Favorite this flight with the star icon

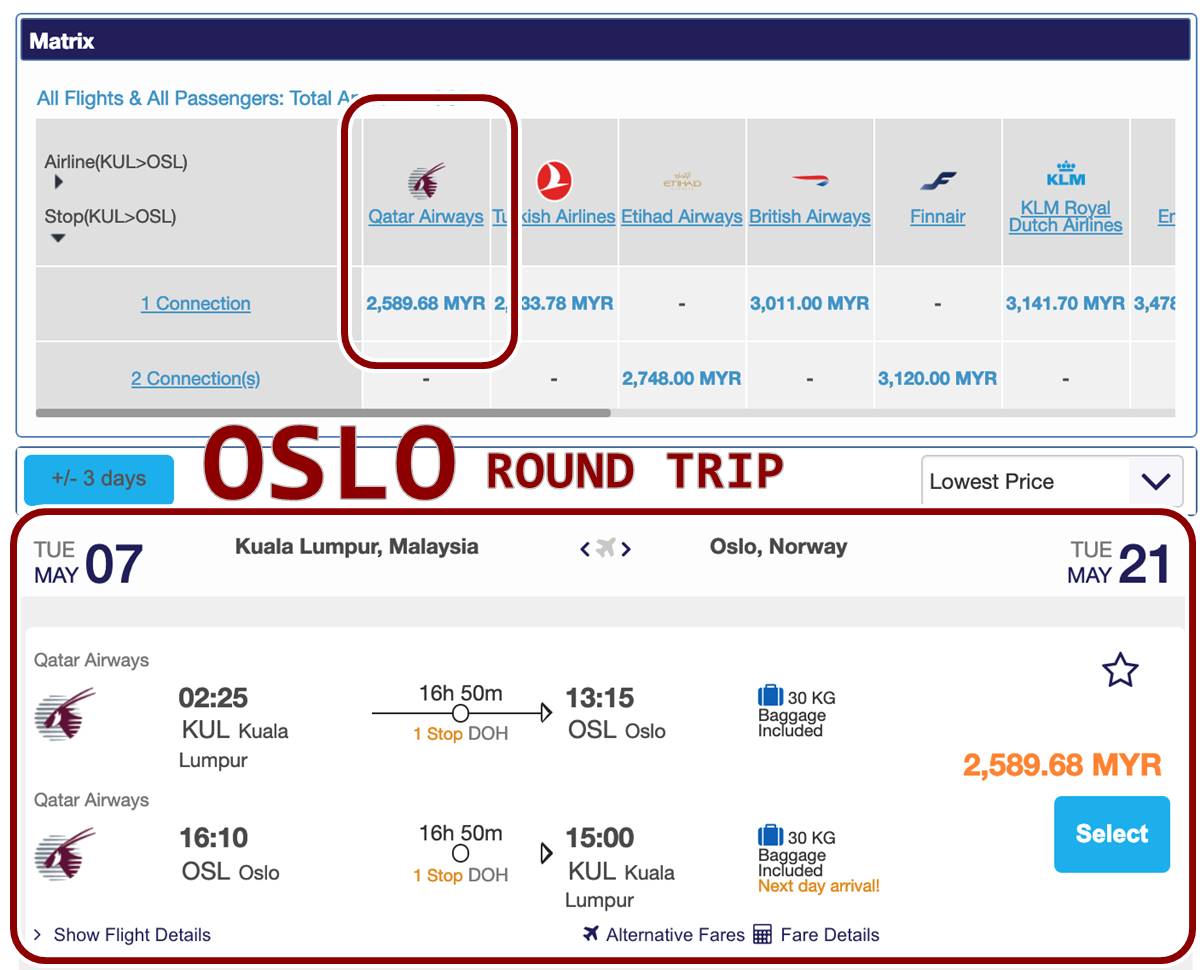pos(1120,670)
